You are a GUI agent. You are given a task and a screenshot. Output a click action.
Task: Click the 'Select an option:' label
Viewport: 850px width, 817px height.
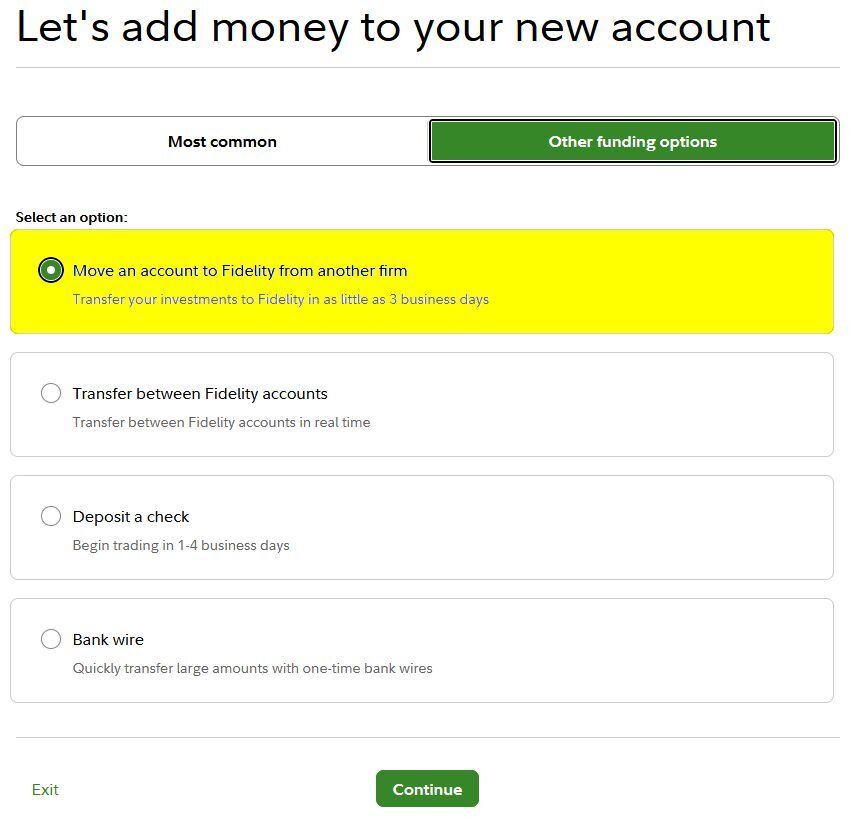[x=72, y=217]
